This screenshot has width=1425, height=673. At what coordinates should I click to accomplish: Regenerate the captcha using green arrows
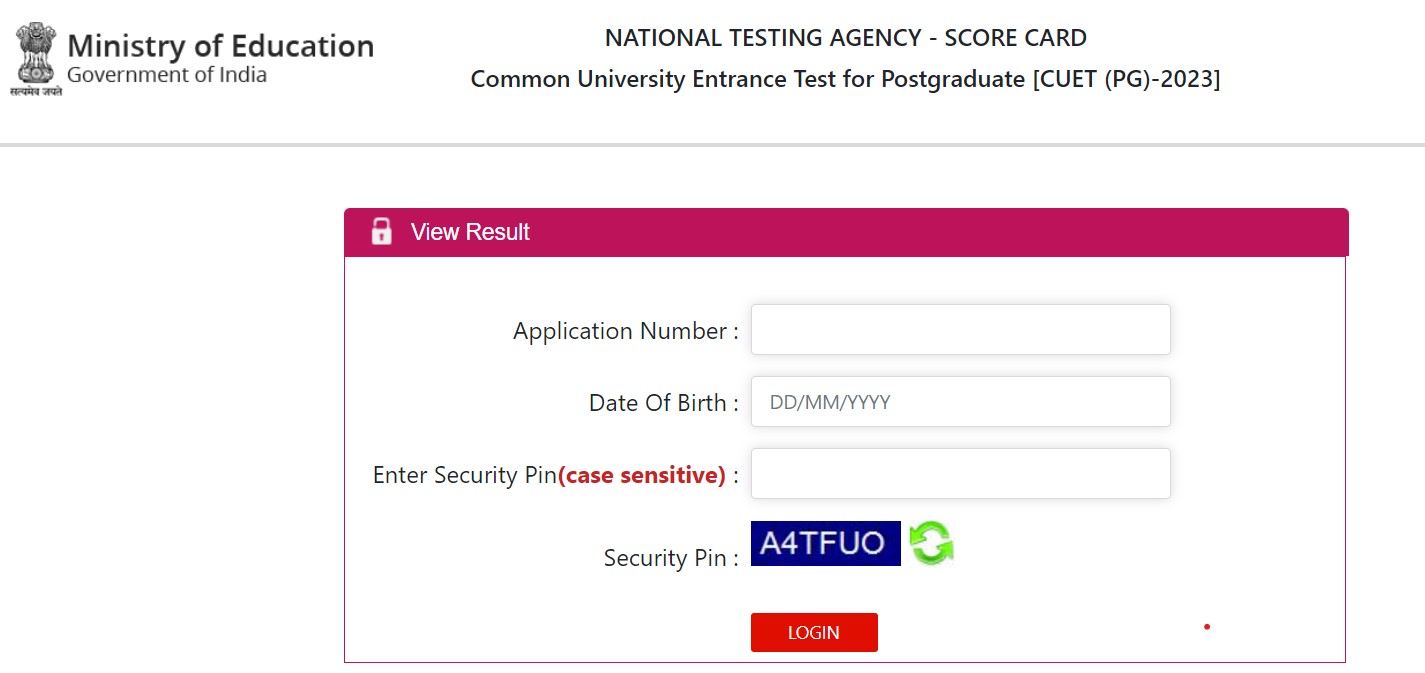[931, 543]
